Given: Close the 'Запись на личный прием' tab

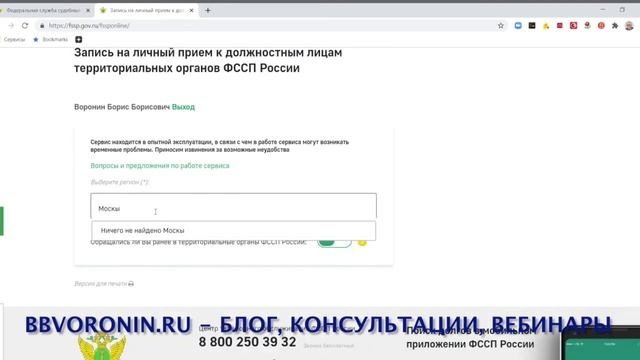Looking at the screenshot, I should (191, 10).
